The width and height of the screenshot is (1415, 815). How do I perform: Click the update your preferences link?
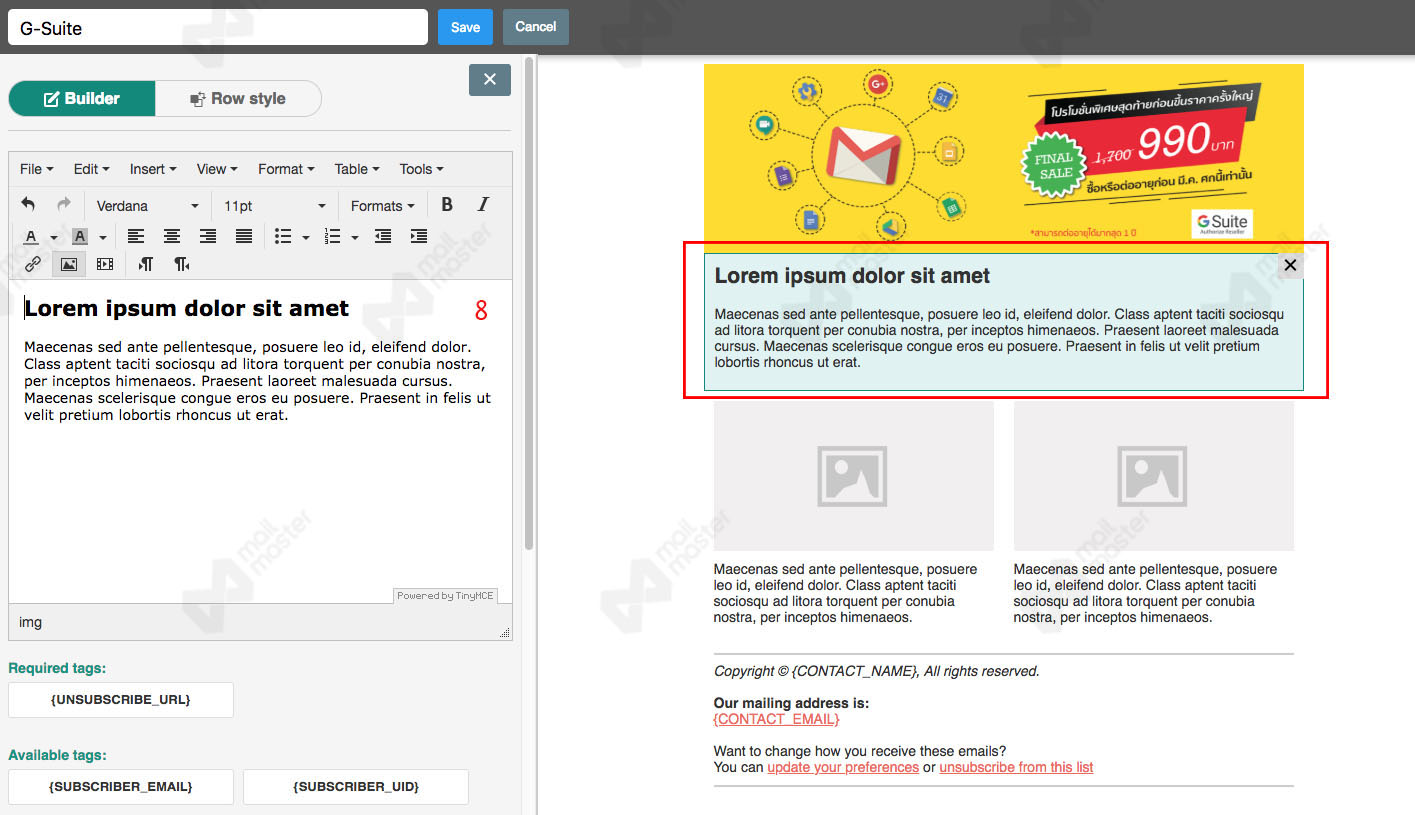[843, 767]
